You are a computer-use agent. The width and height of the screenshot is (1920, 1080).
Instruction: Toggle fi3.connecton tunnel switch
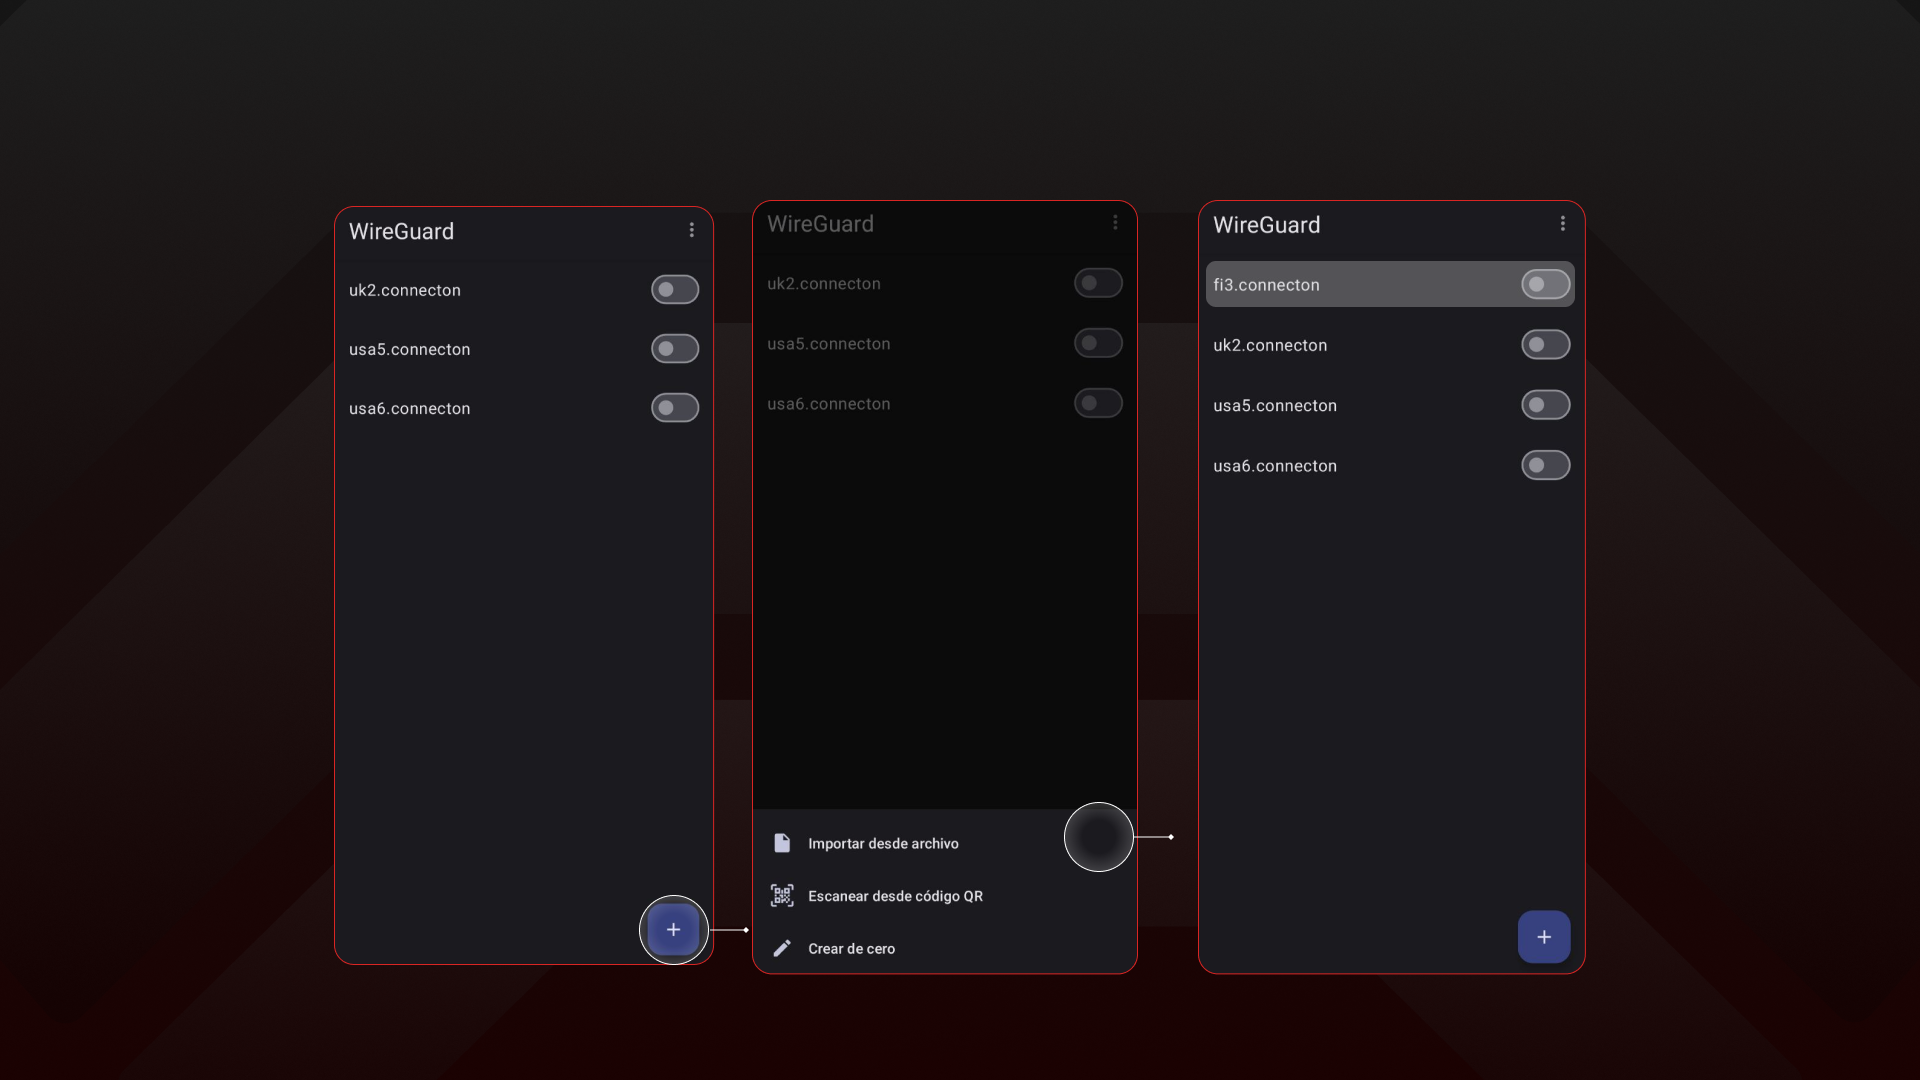coord(1545,285)
